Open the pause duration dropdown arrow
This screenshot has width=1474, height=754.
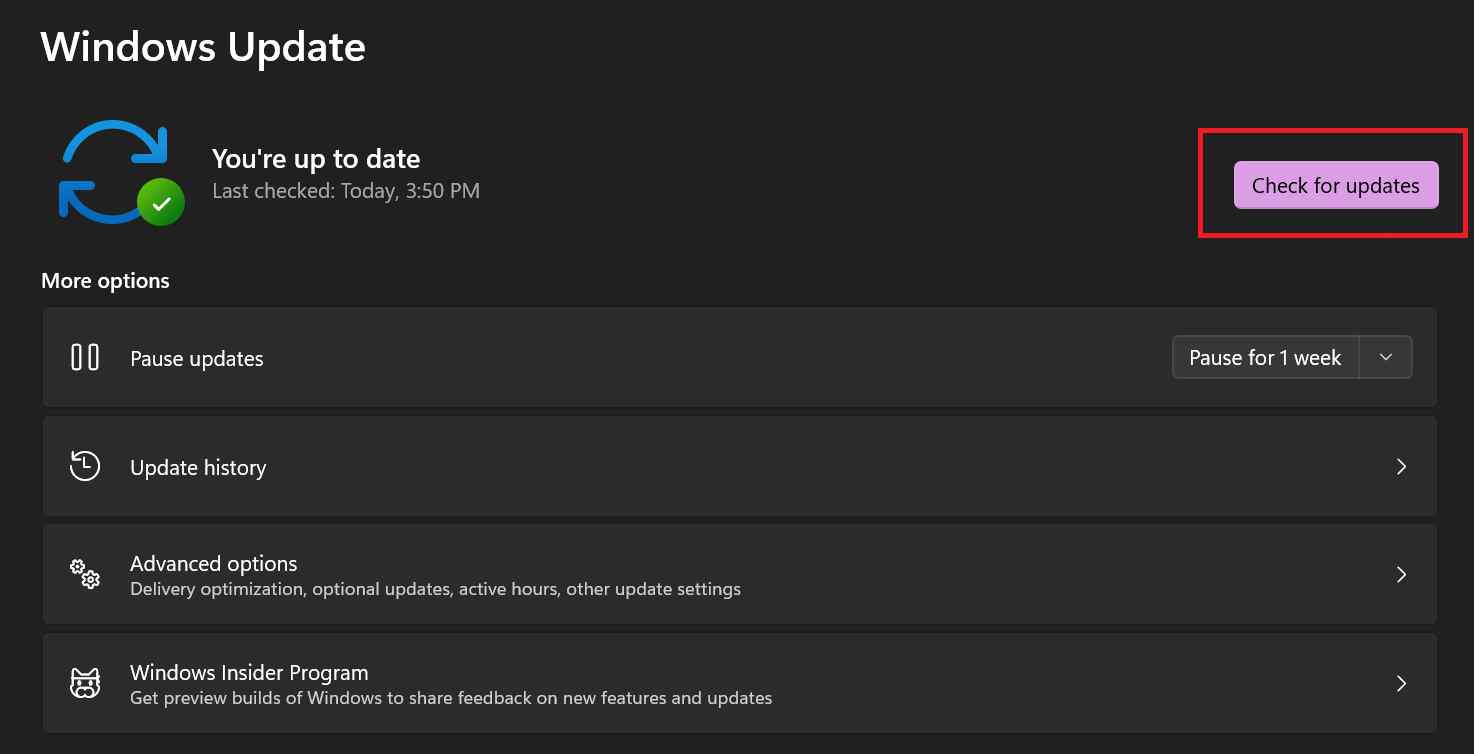(1386, 358)
